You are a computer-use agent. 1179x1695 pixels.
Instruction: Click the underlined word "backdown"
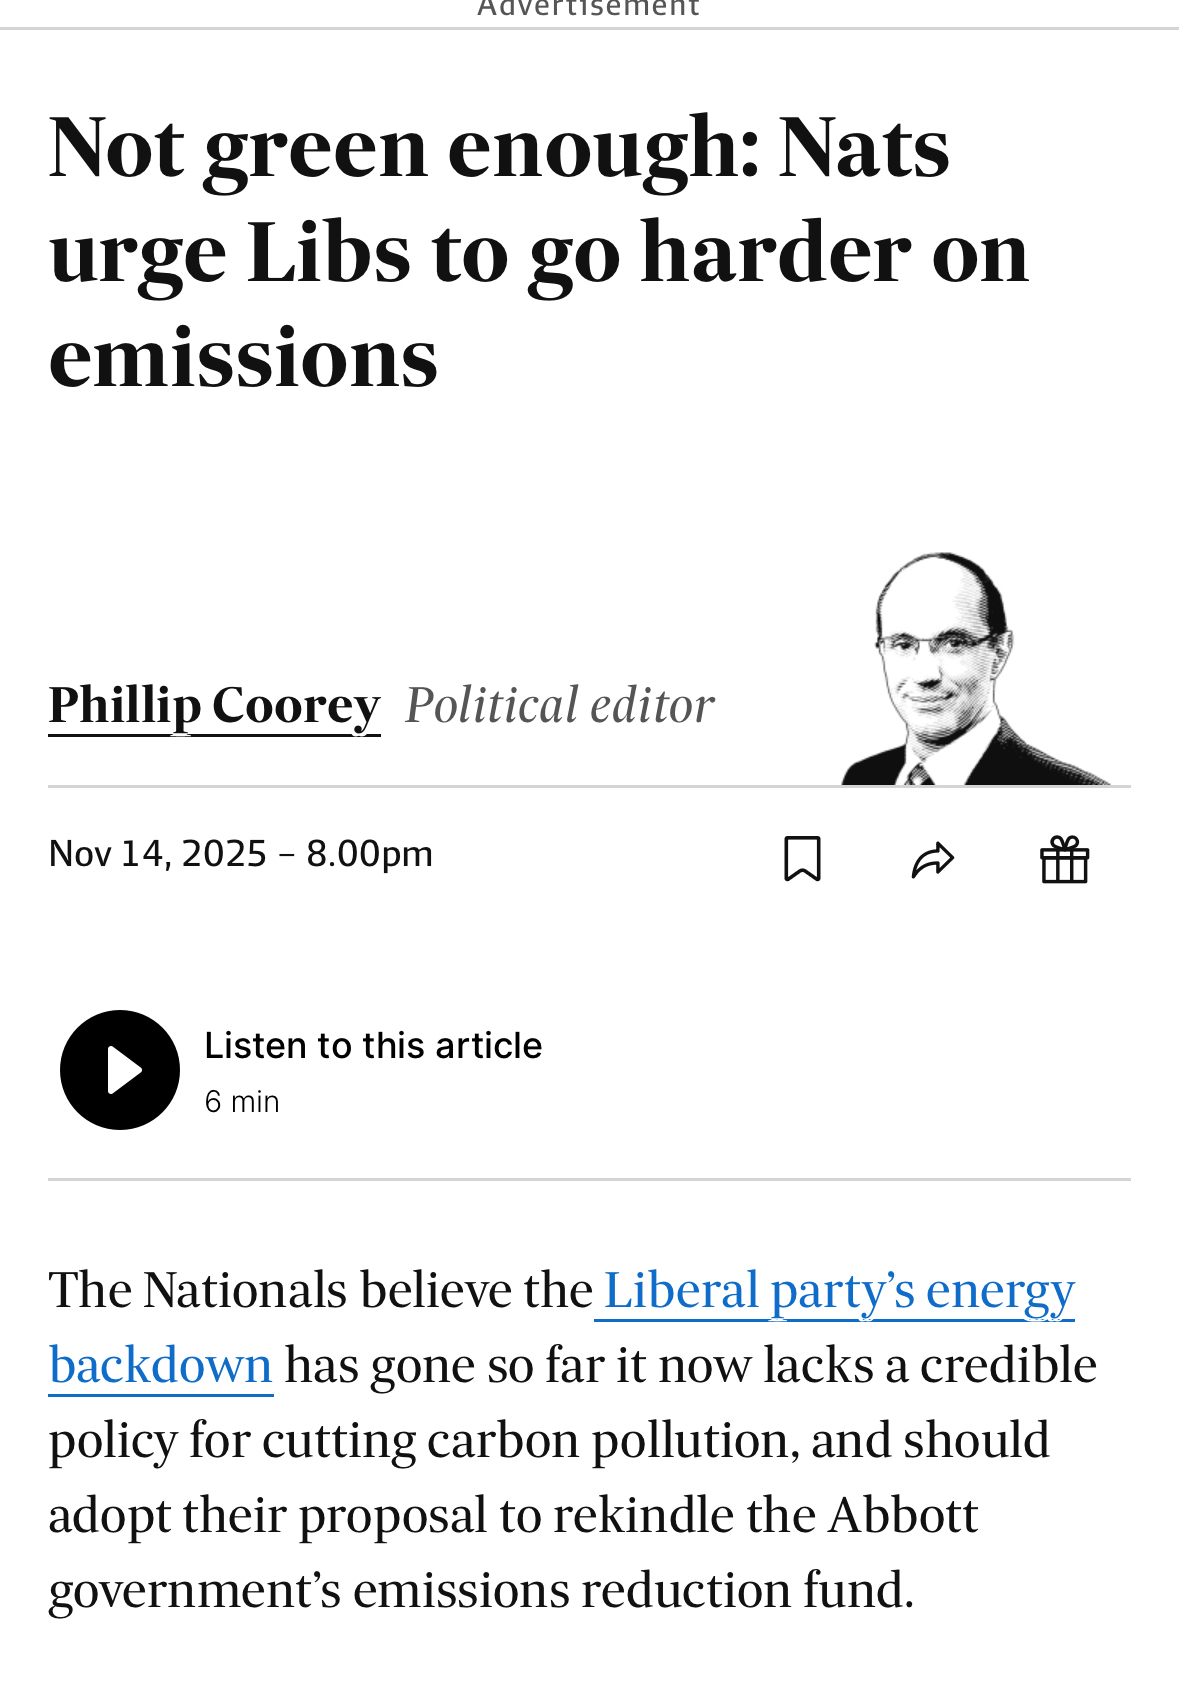pos(161,1365)
